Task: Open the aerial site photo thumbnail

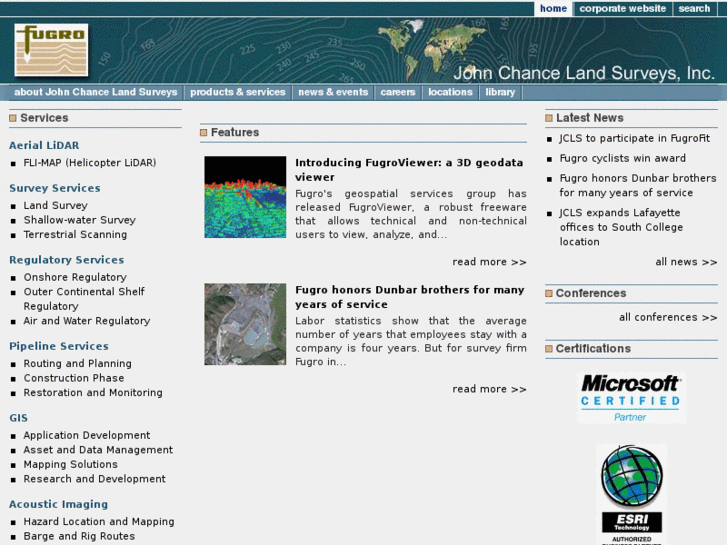Action: (x=245, y=324)
